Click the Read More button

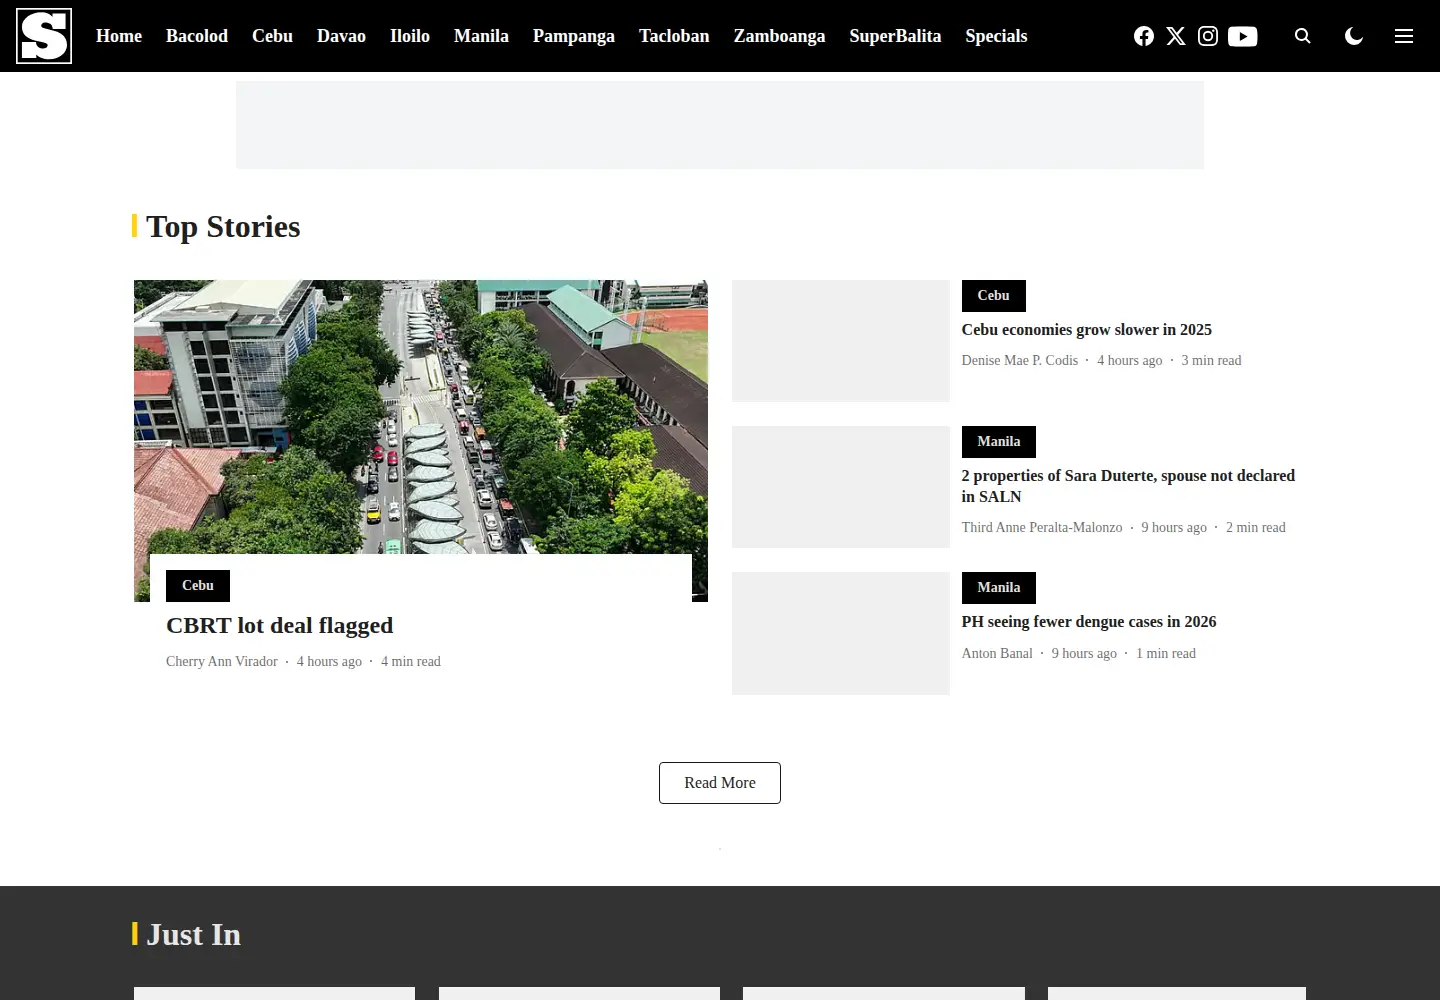[720, 783]
